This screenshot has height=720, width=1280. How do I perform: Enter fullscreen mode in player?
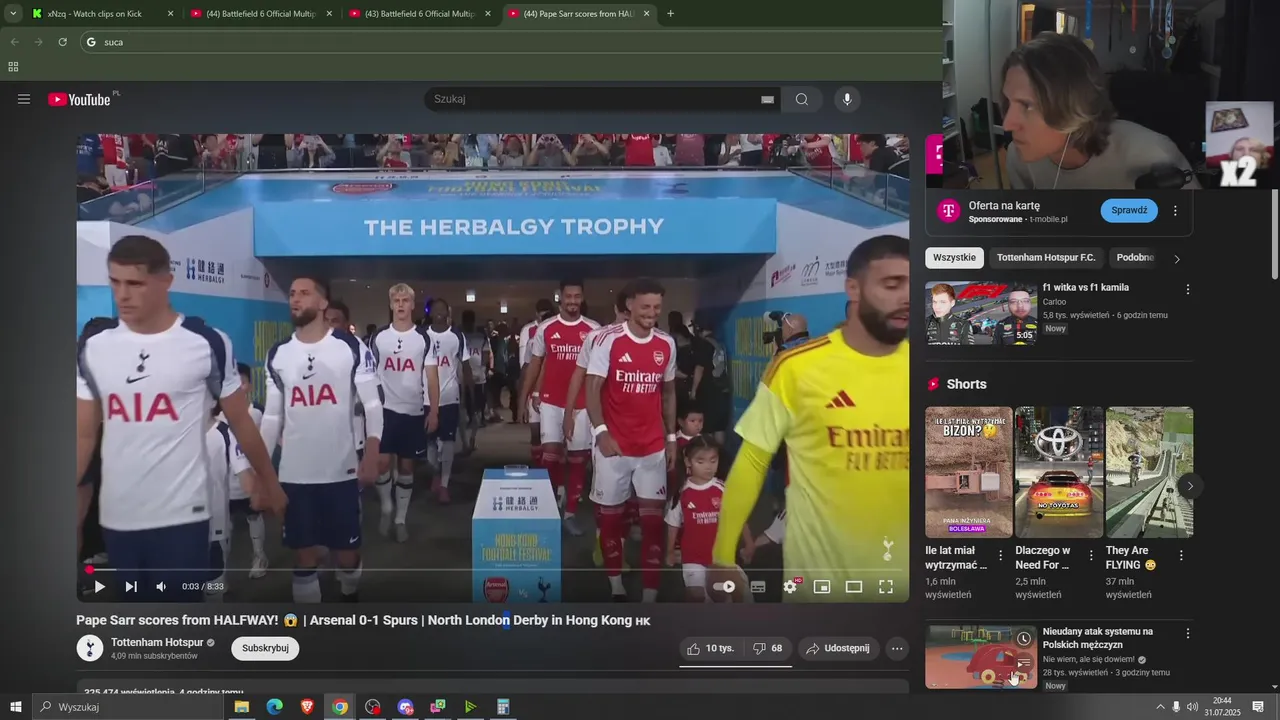pos(886,587)
